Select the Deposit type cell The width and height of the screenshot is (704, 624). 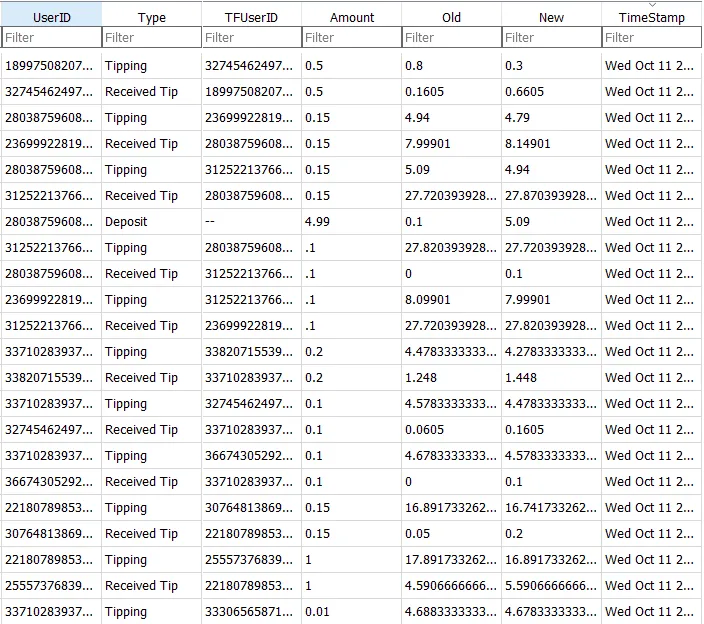tap(152, 221)
